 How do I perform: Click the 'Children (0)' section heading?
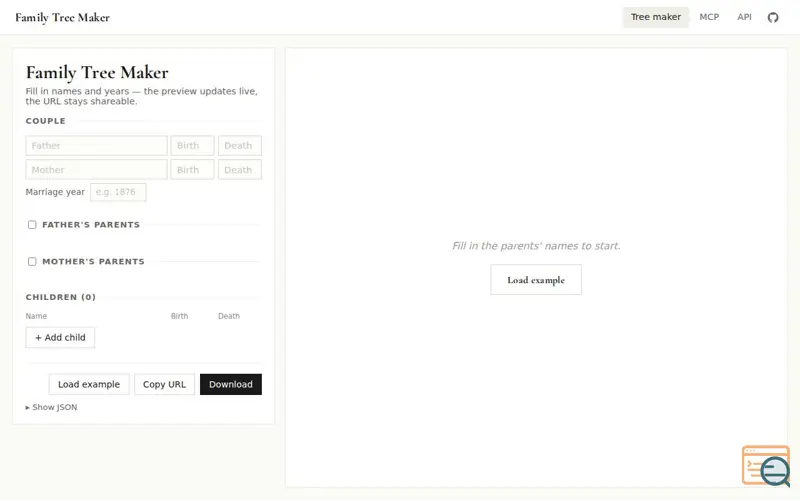(61, 297)
